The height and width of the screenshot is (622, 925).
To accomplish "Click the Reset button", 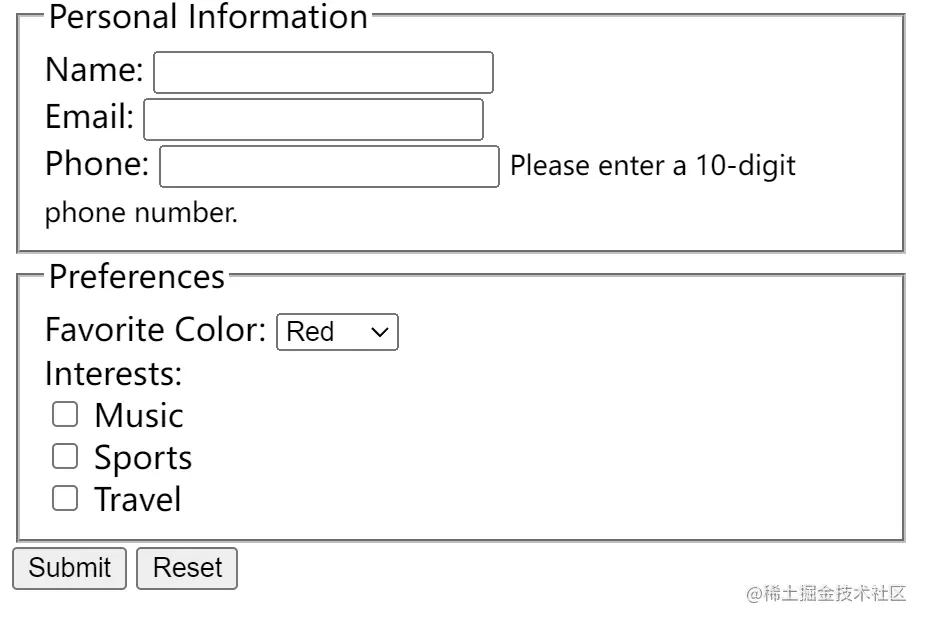I will (187, 568).
